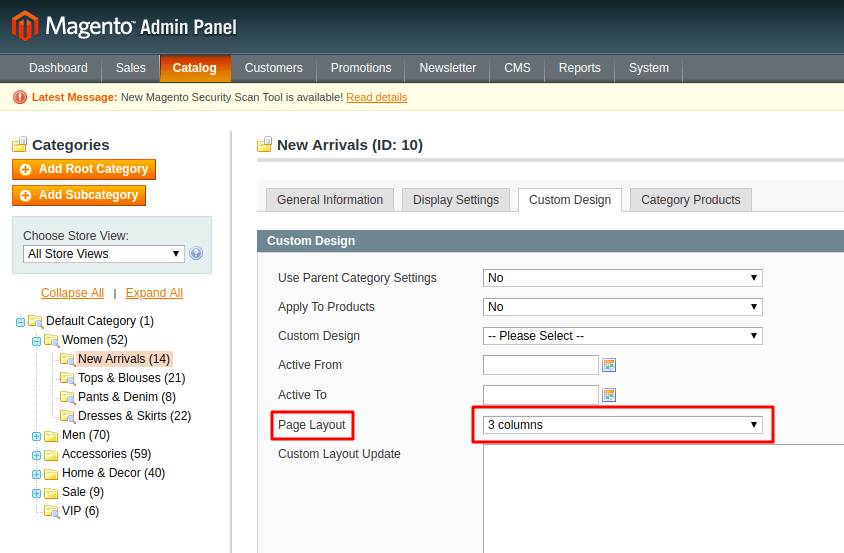Viewport: 844px width, 553px height.
Task: Select the Men (70) category label
Action: (x=86, y=435)
